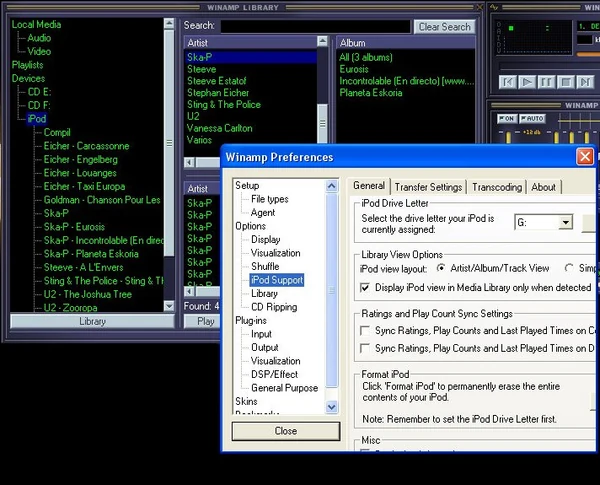Image resolution: width=600 pixels, height=485 pixels.
Task: Select U2 - The Joshua Tree playlist
Action: [88, 294]
